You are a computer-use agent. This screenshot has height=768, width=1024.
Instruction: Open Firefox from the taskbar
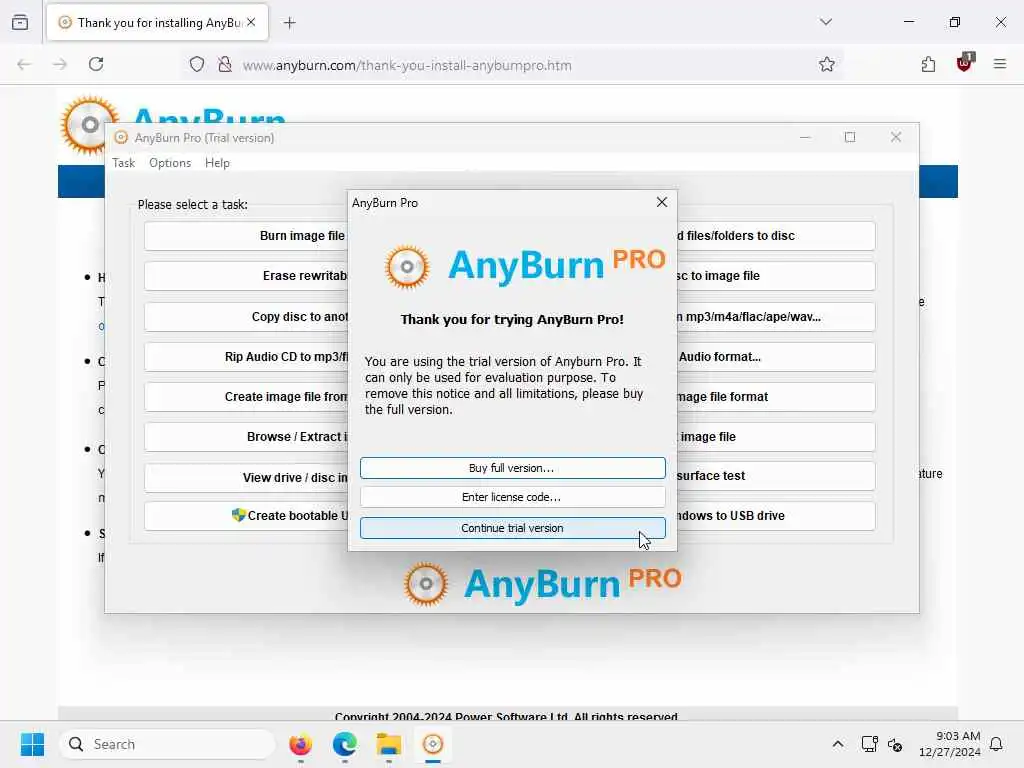pos(300,744)
